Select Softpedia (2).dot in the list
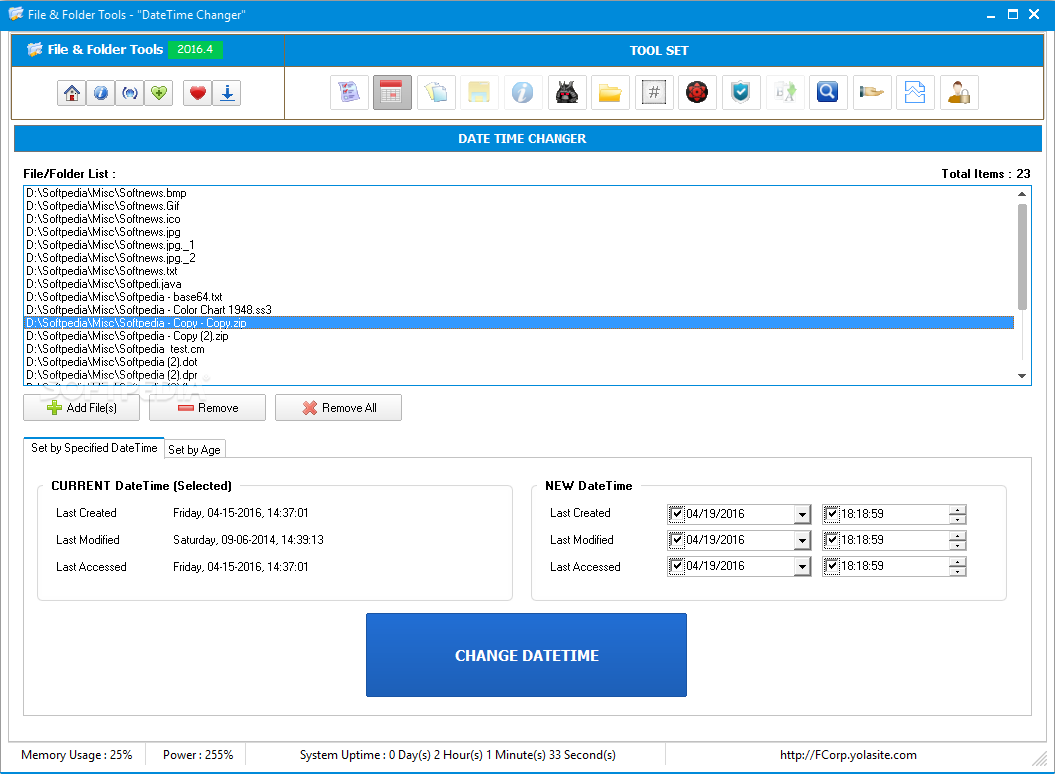1055x774 pixels. tap(519, 362)
